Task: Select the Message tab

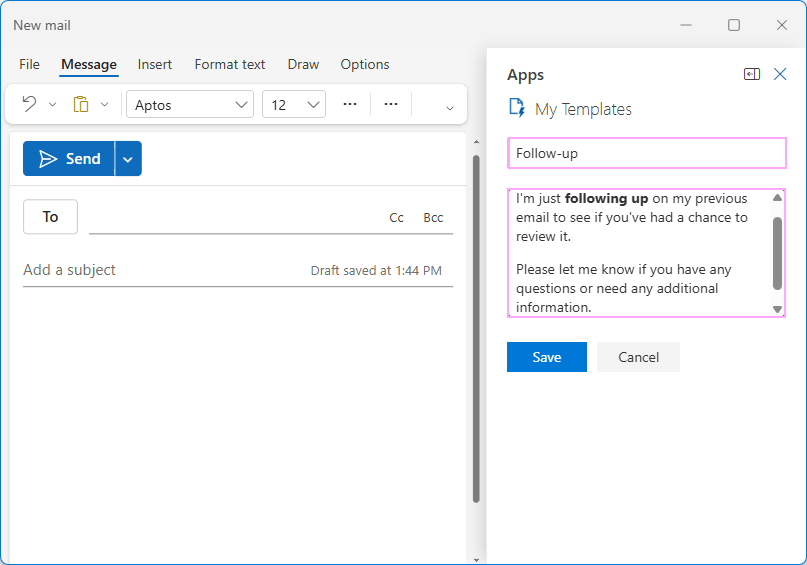Action: click(x=89, y=64)
